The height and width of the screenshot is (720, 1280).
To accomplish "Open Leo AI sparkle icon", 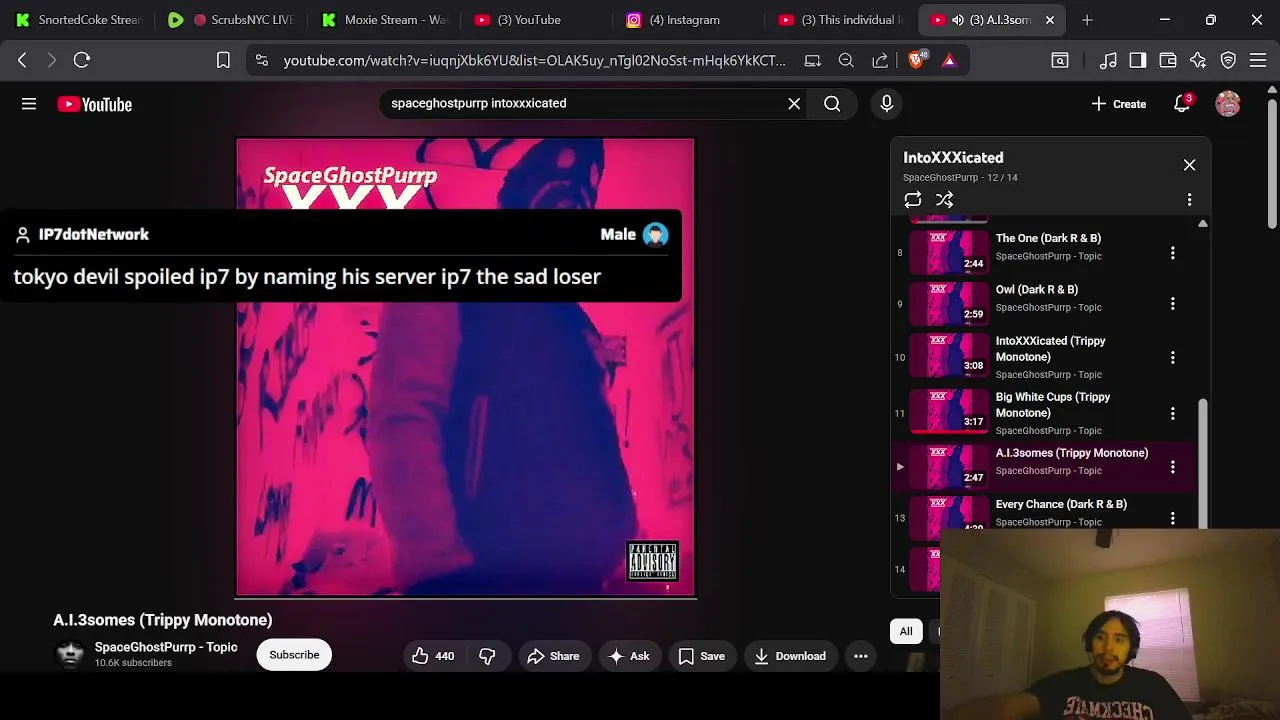I will [1198, 61].
